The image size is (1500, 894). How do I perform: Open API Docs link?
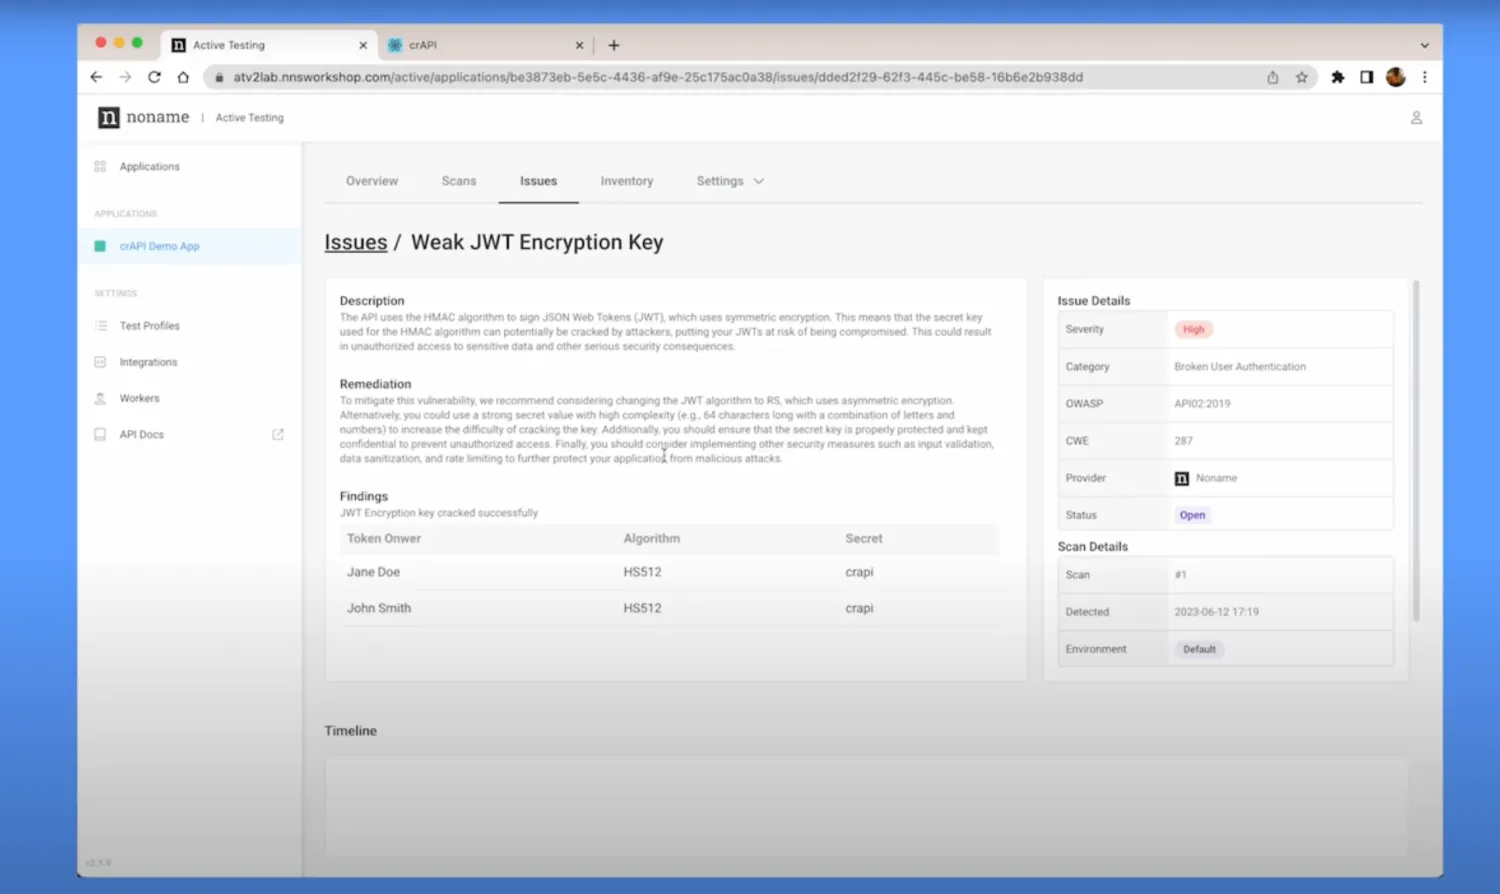click(142, 434)
